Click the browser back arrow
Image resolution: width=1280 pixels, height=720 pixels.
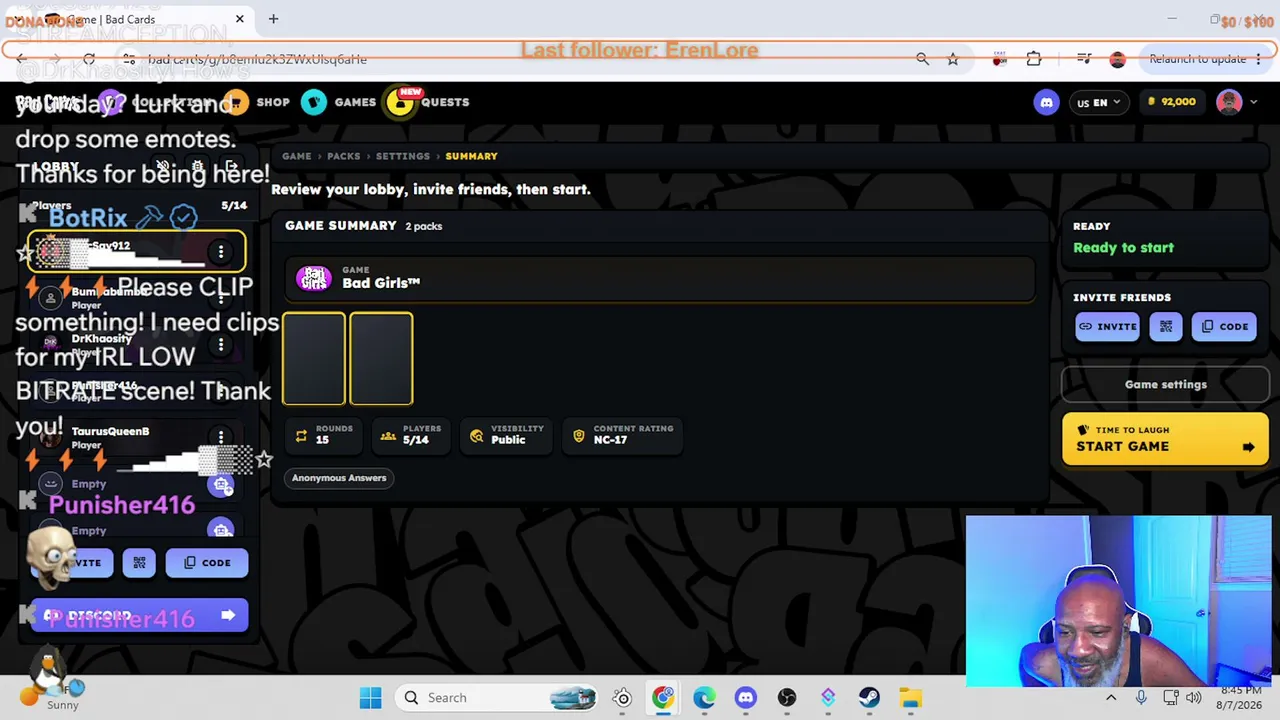22,59
